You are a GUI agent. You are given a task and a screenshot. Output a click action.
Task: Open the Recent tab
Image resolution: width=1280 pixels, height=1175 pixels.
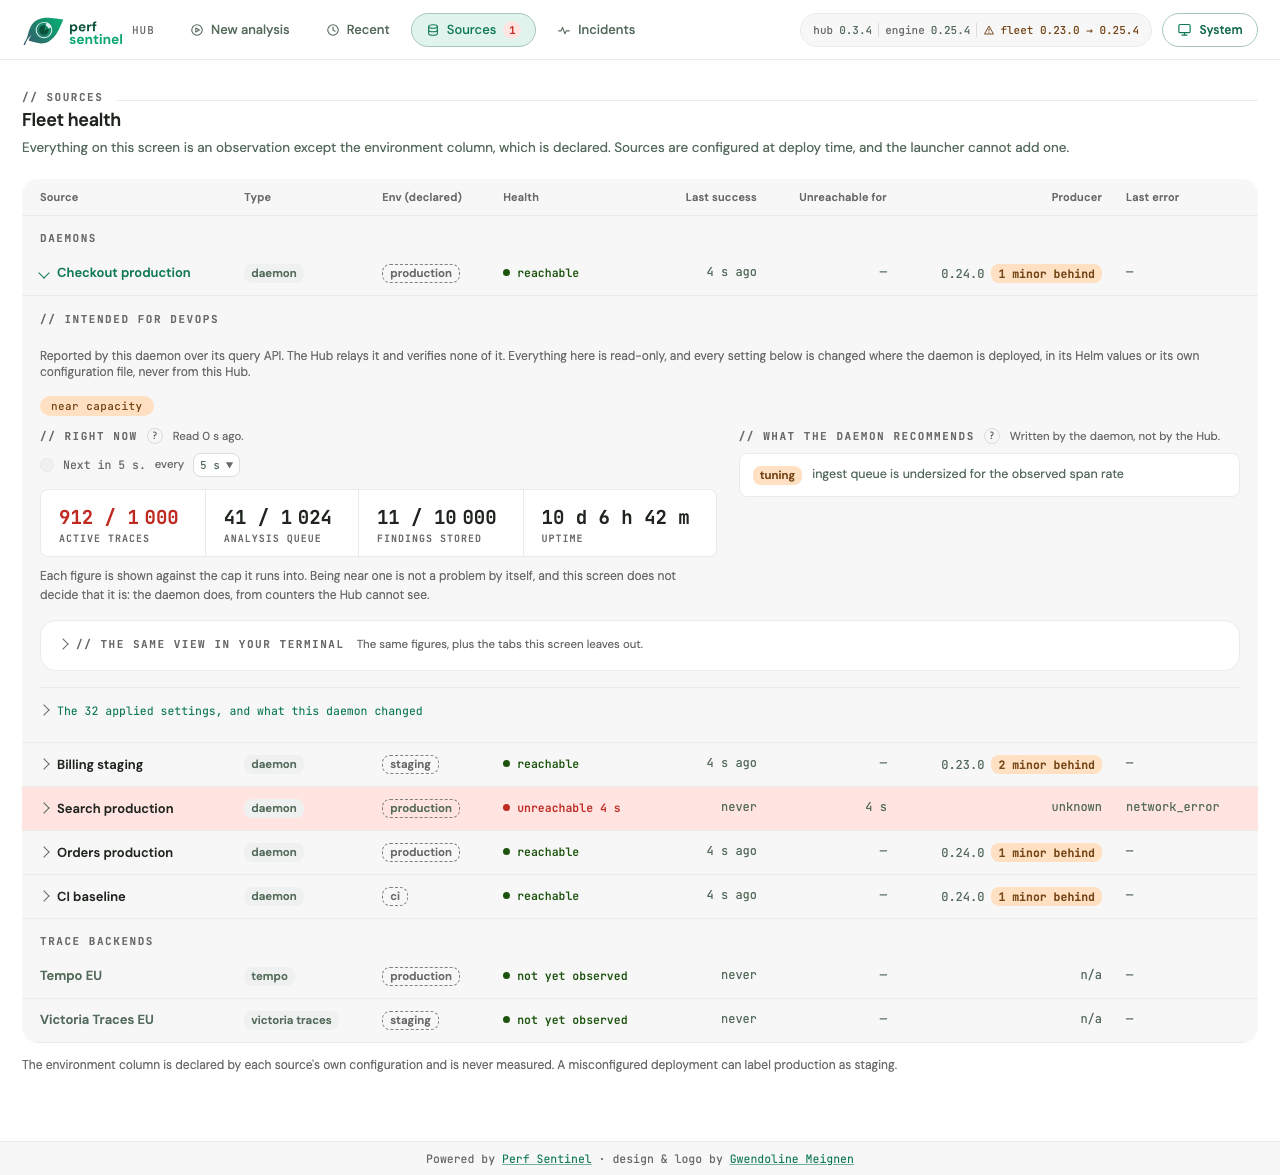tap(358, 30)
